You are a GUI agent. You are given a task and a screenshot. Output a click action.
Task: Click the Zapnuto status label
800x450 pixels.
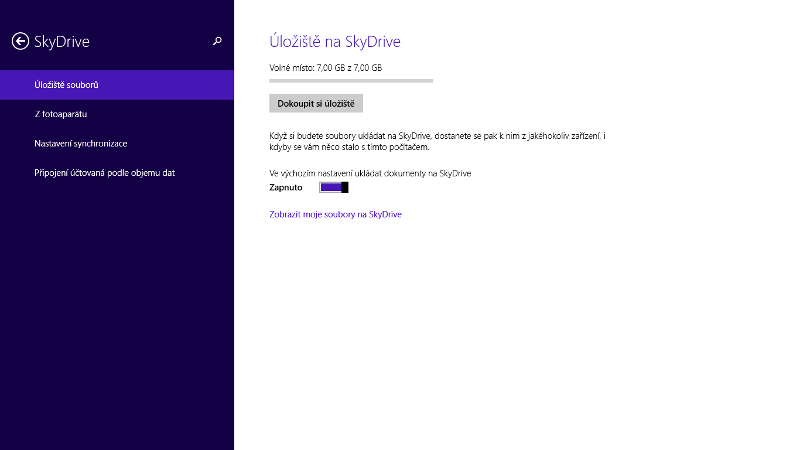pyautogui.click(x=286, y=187)
